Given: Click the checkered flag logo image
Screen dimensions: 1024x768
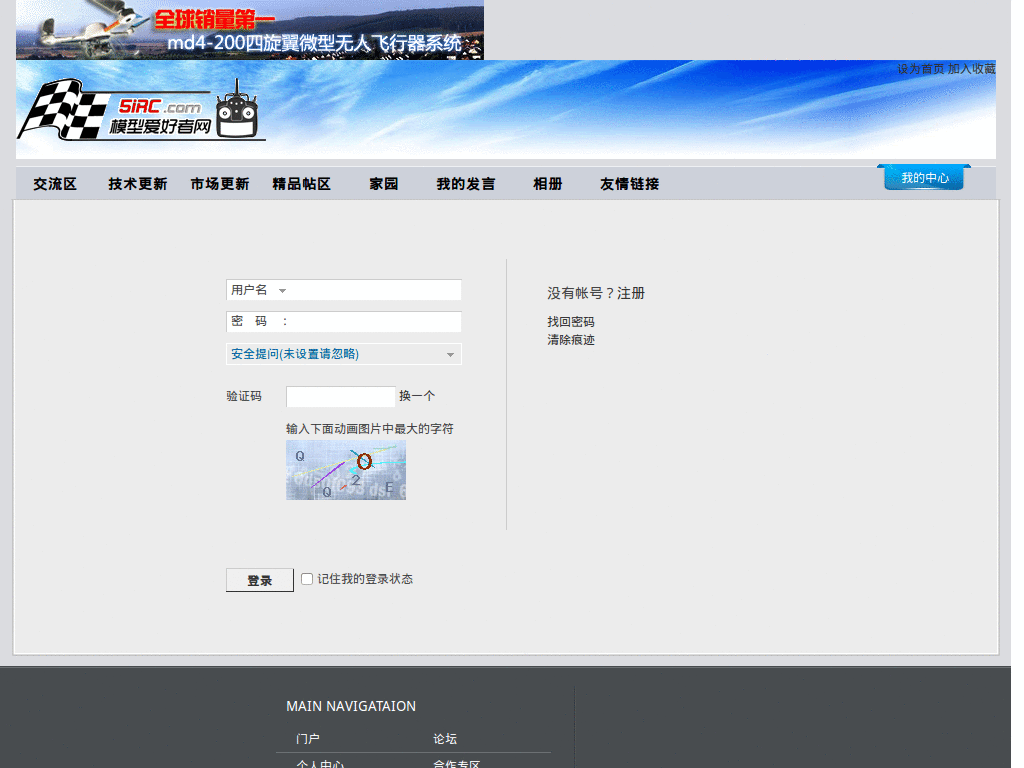Looking at the screenshot, I should click(x=62, y=109).
